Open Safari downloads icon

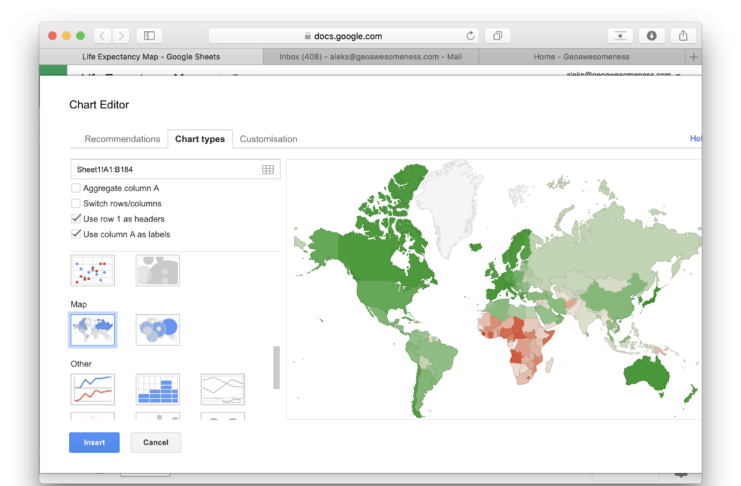pyautogui.click(x=652, y=36)
